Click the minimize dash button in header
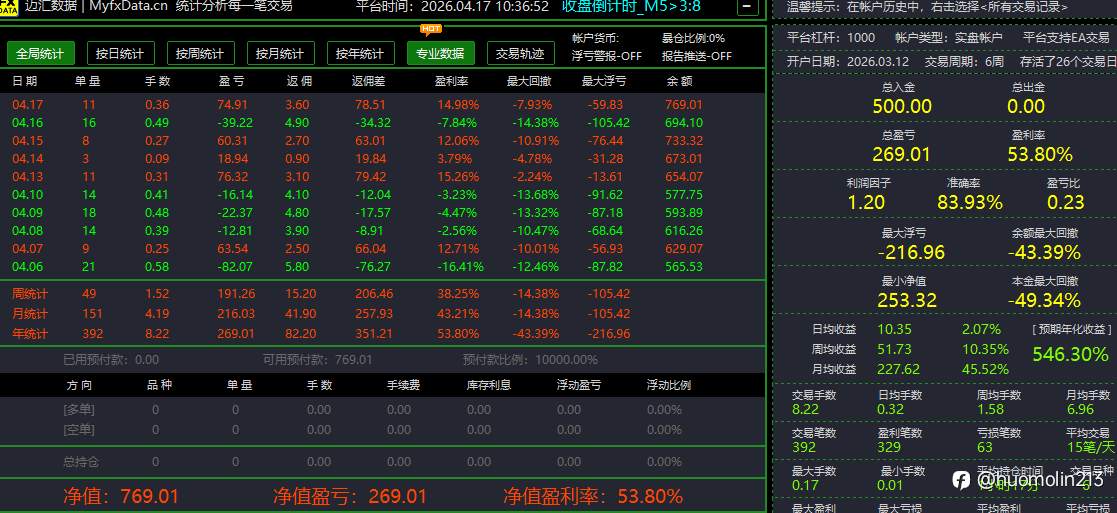 747,6
